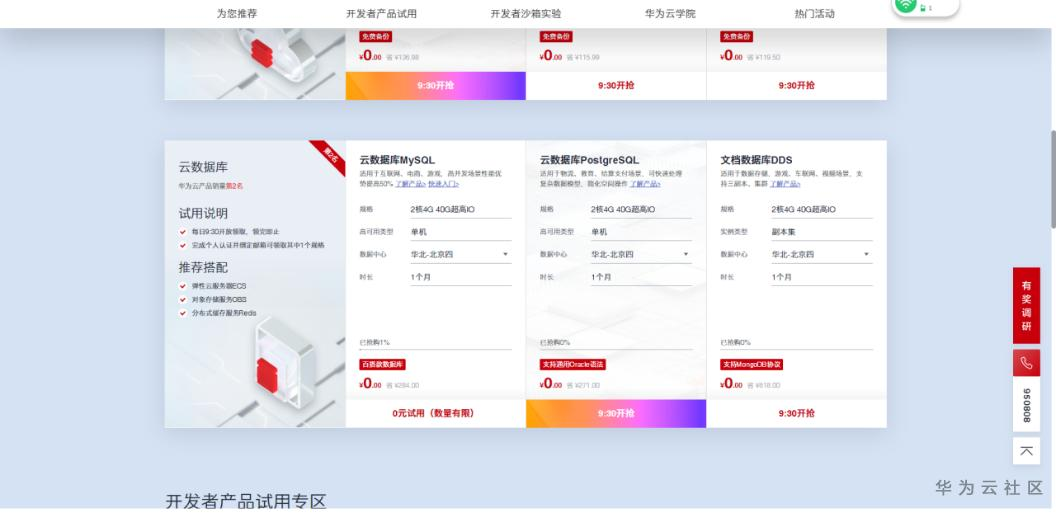Switch to the 开发者产品试用 tab
Screen dimensions: 1056x513
point(381,13)
